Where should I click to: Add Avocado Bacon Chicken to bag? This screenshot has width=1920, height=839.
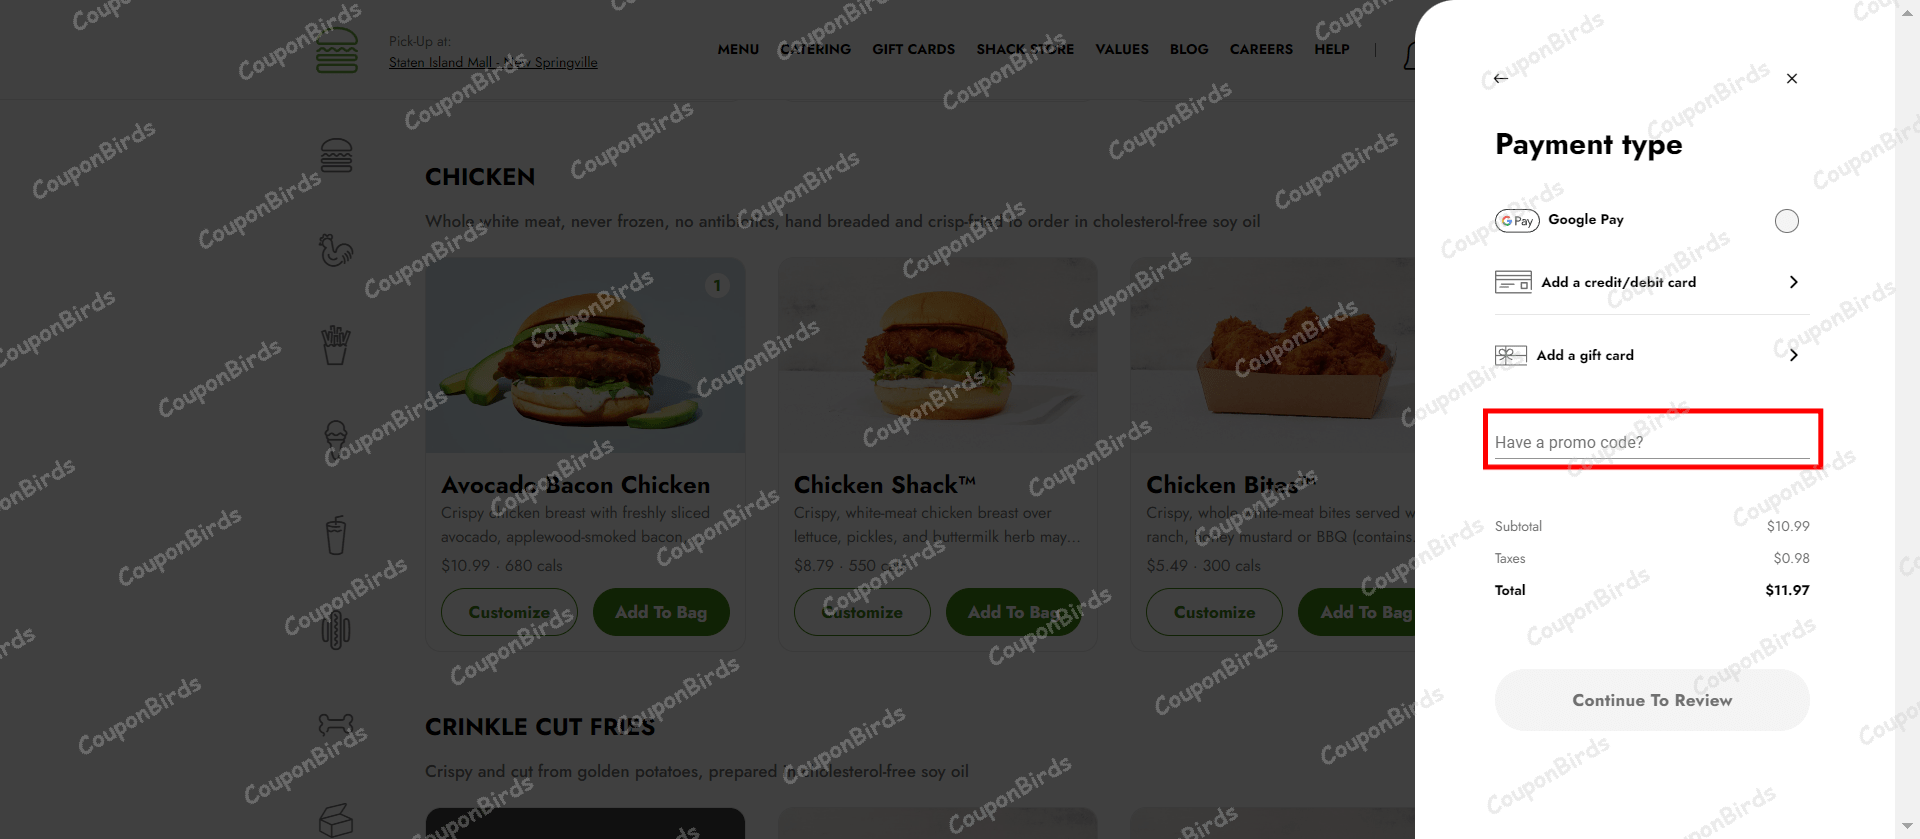pos(661,612)
